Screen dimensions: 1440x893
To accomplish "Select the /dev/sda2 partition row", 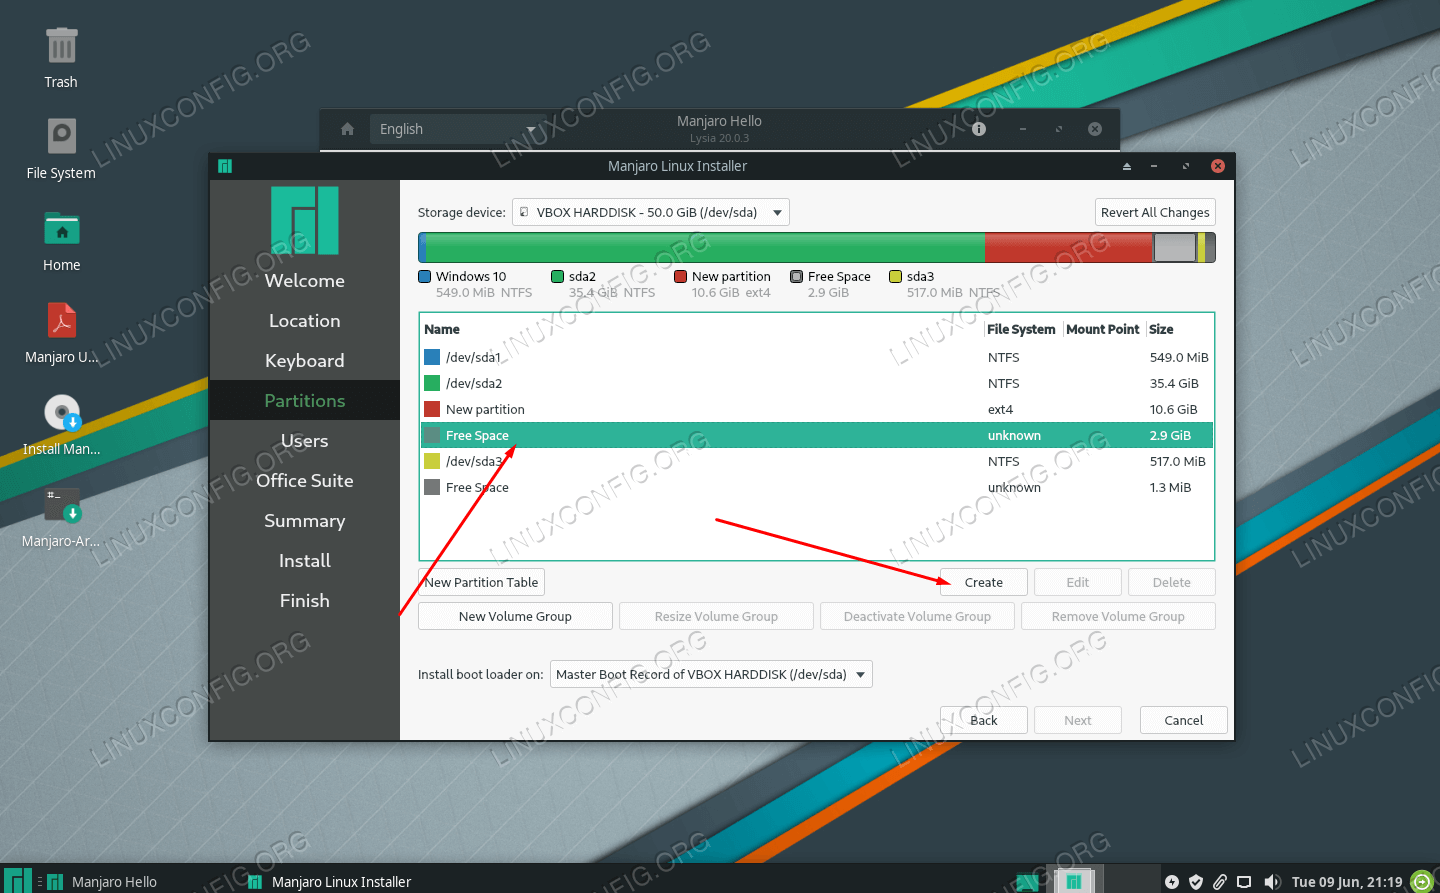I will pos(816,383).
